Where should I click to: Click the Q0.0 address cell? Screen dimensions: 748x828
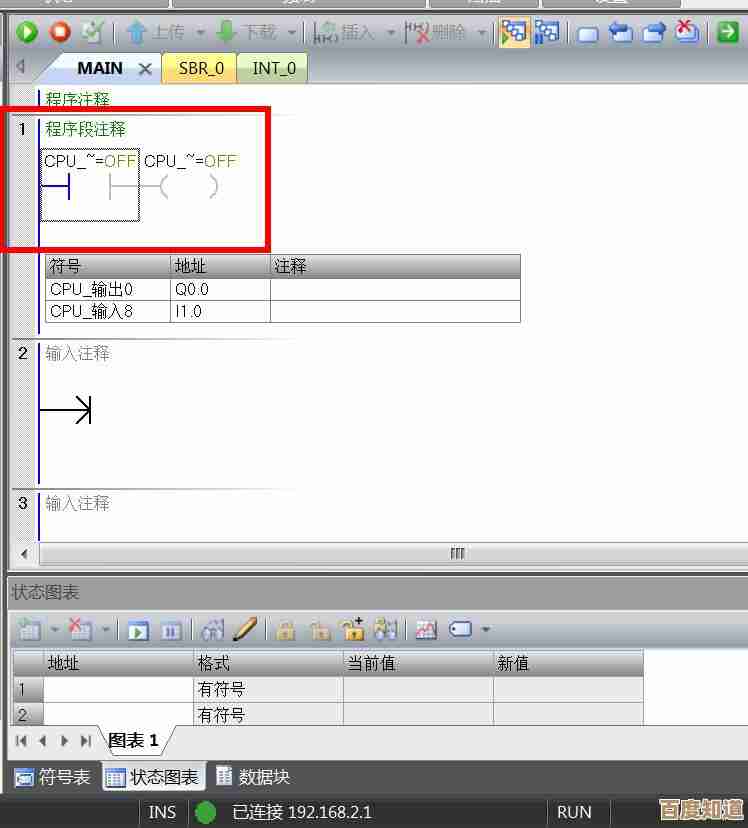point(220,289)
